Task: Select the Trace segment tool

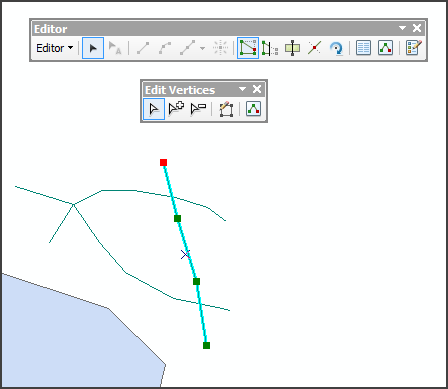Action: coord(187,48)
